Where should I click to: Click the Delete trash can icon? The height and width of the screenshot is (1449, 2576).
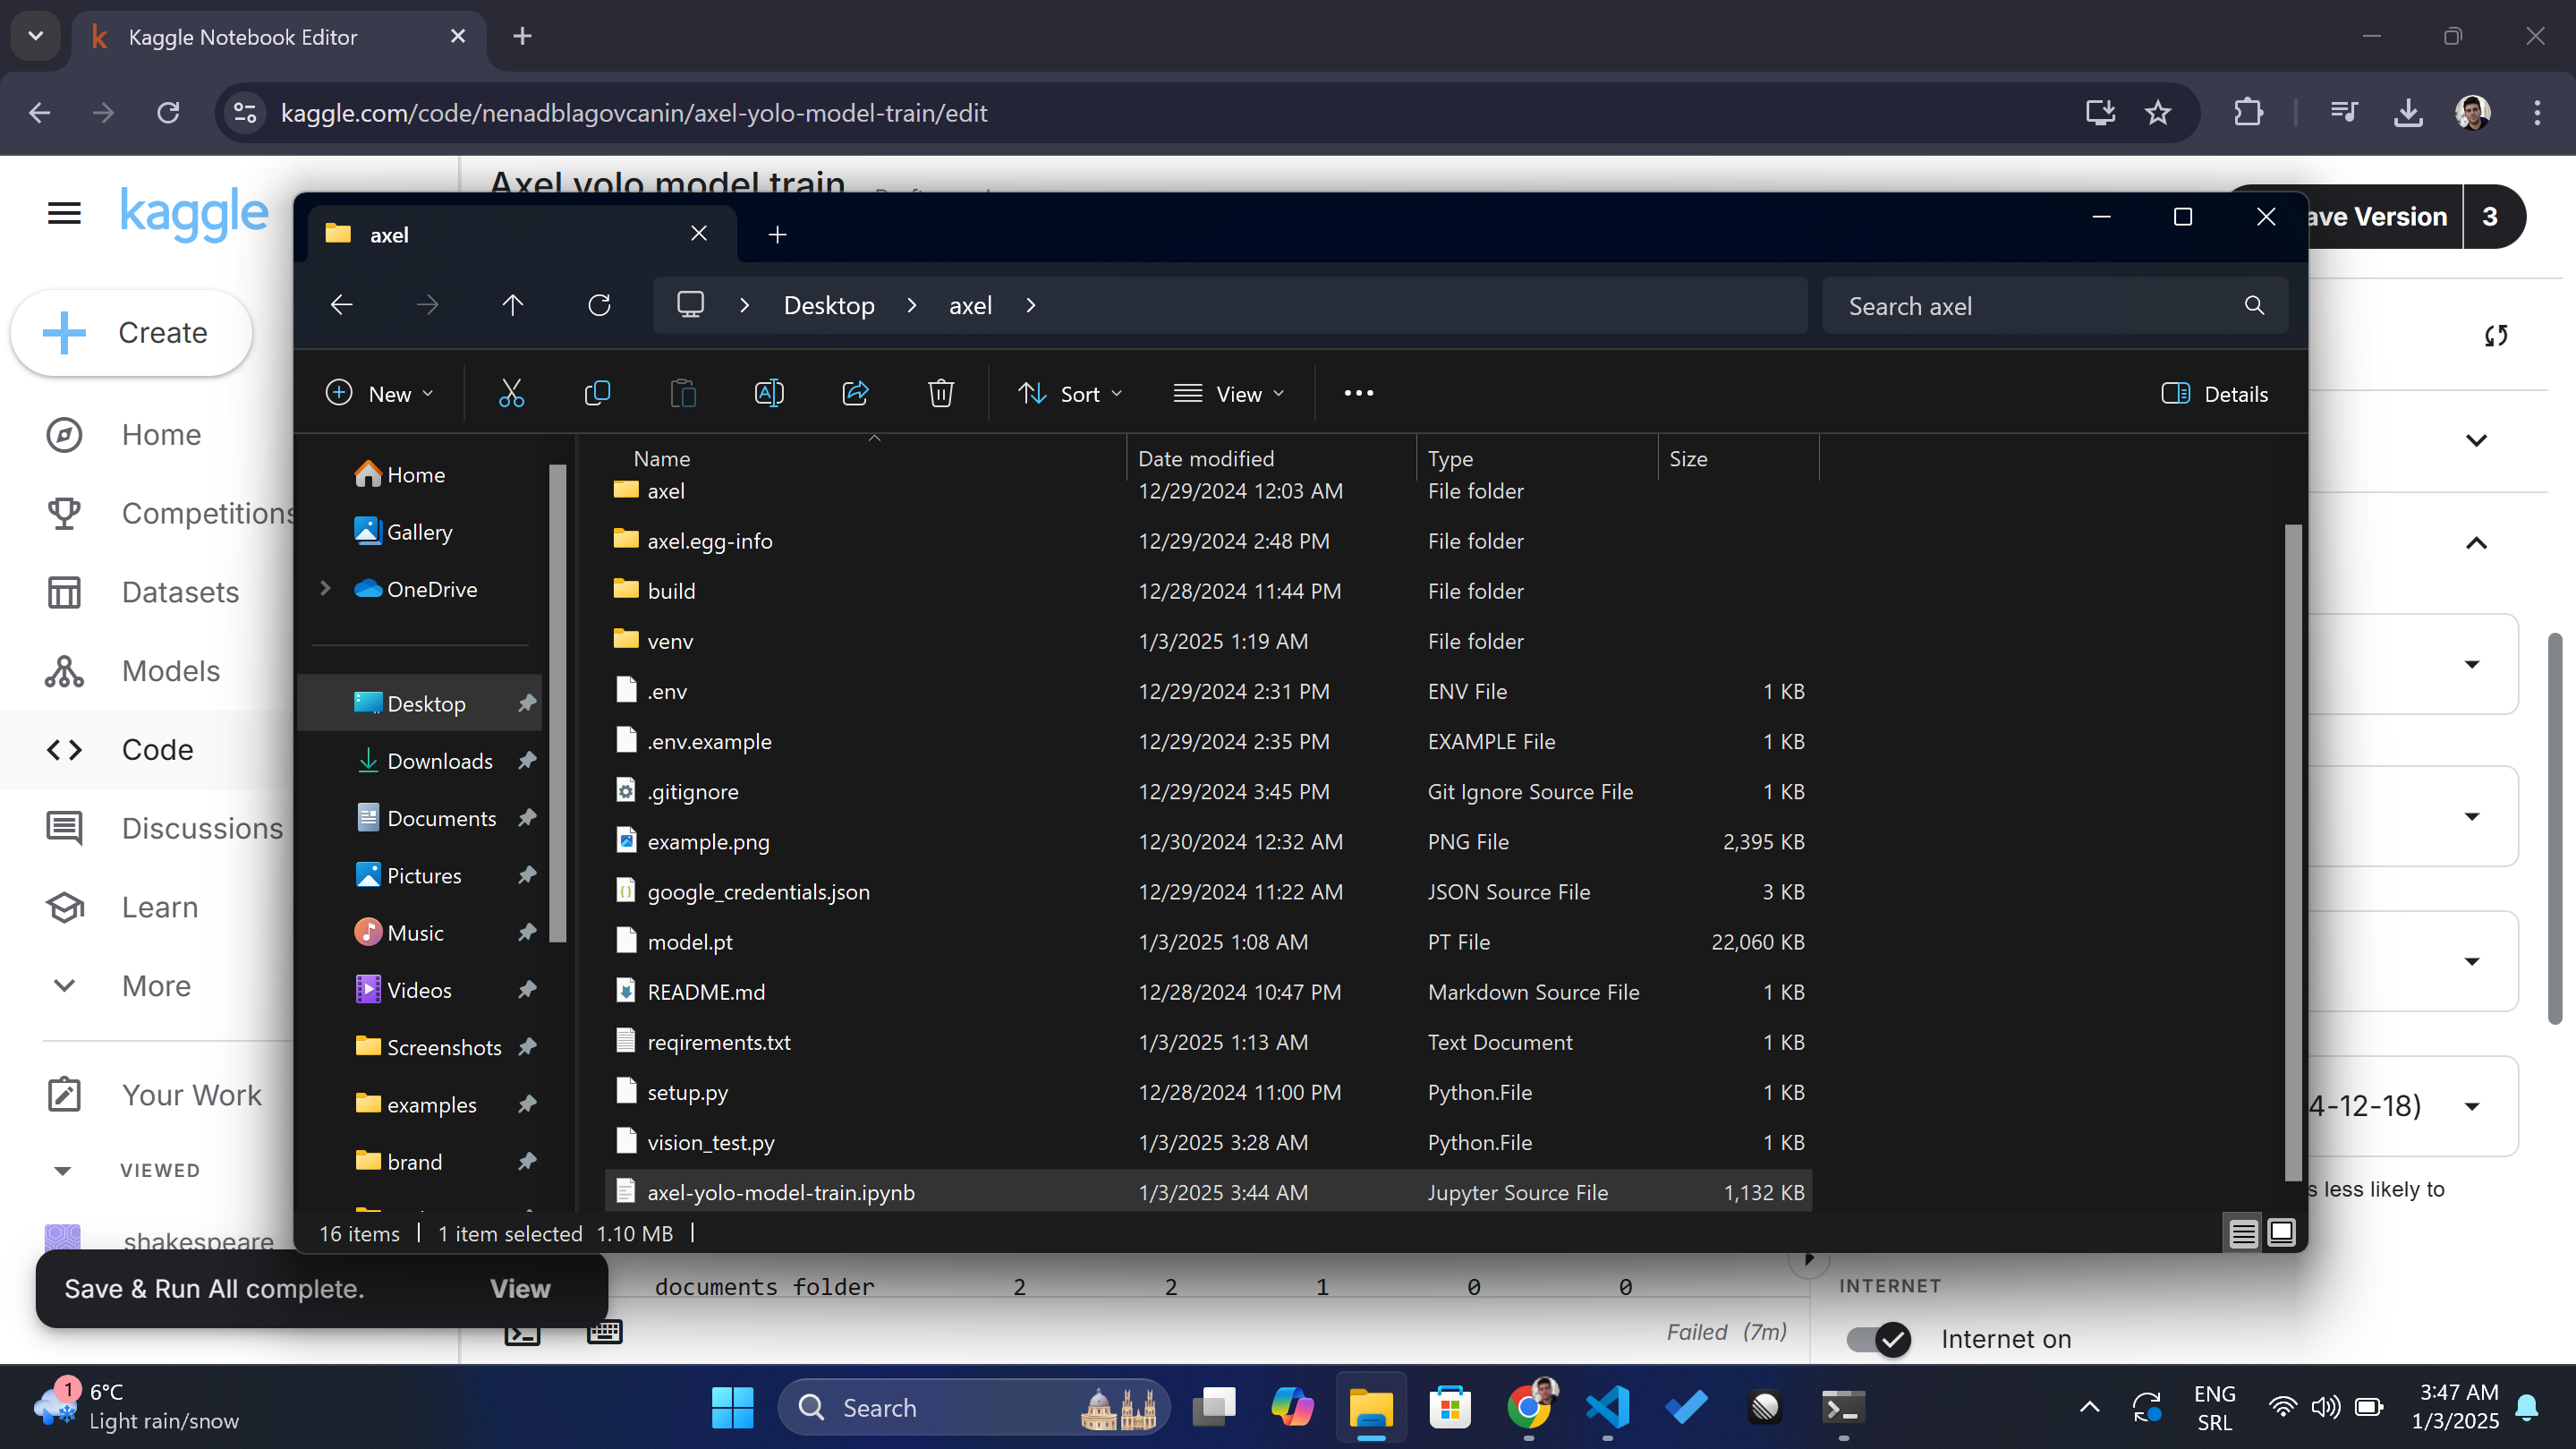click(940, 393)
